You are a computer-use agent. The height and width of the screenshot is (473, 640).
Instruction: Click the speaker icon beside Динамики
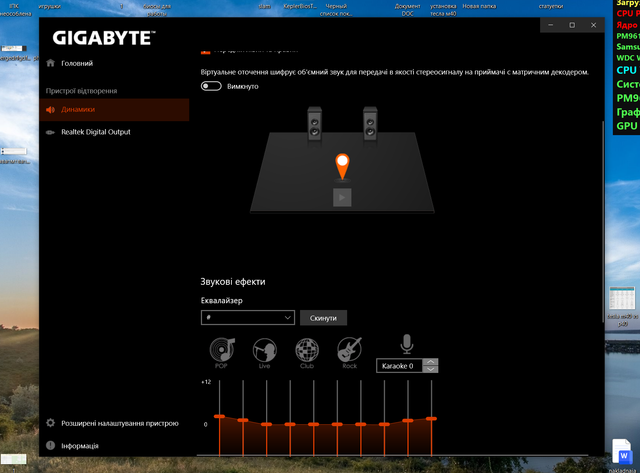pyautogui.click(x=50, y=109)
